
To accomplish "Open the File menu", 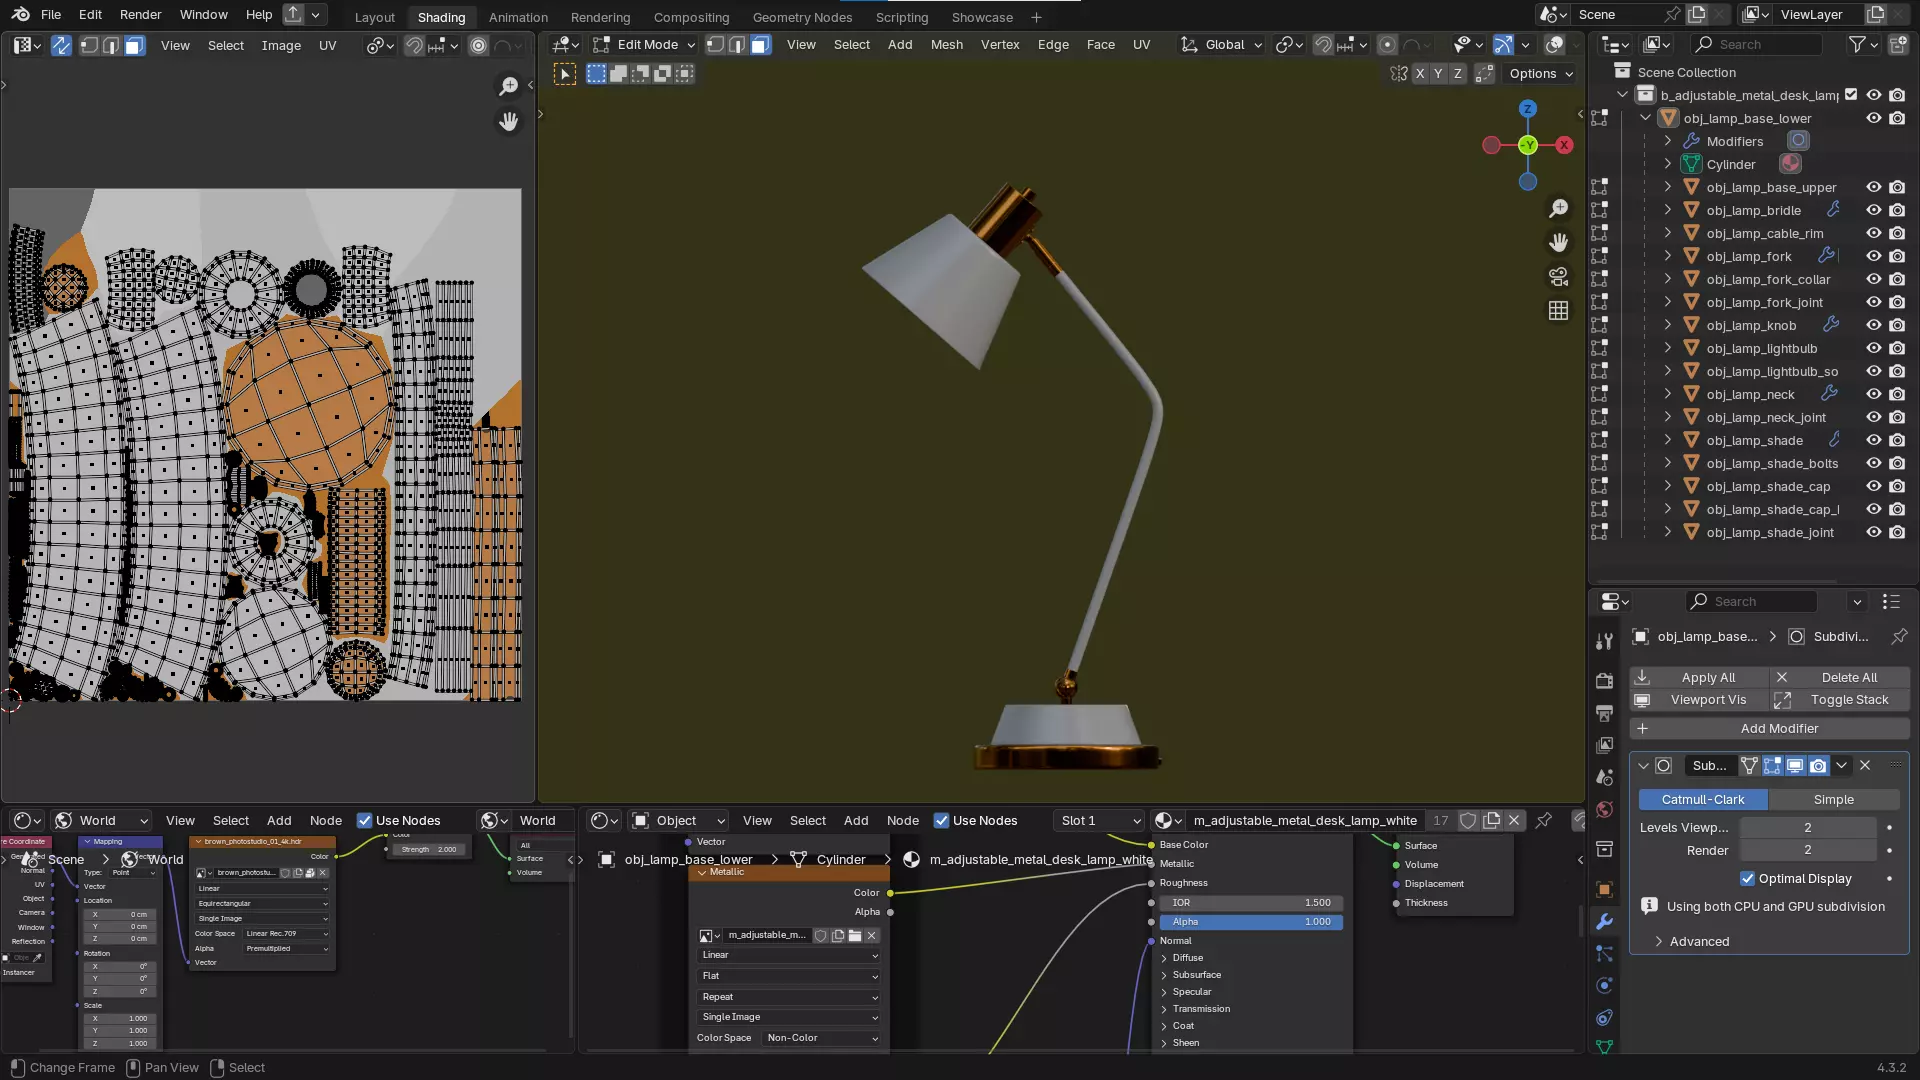I will [x=50, y=15].
